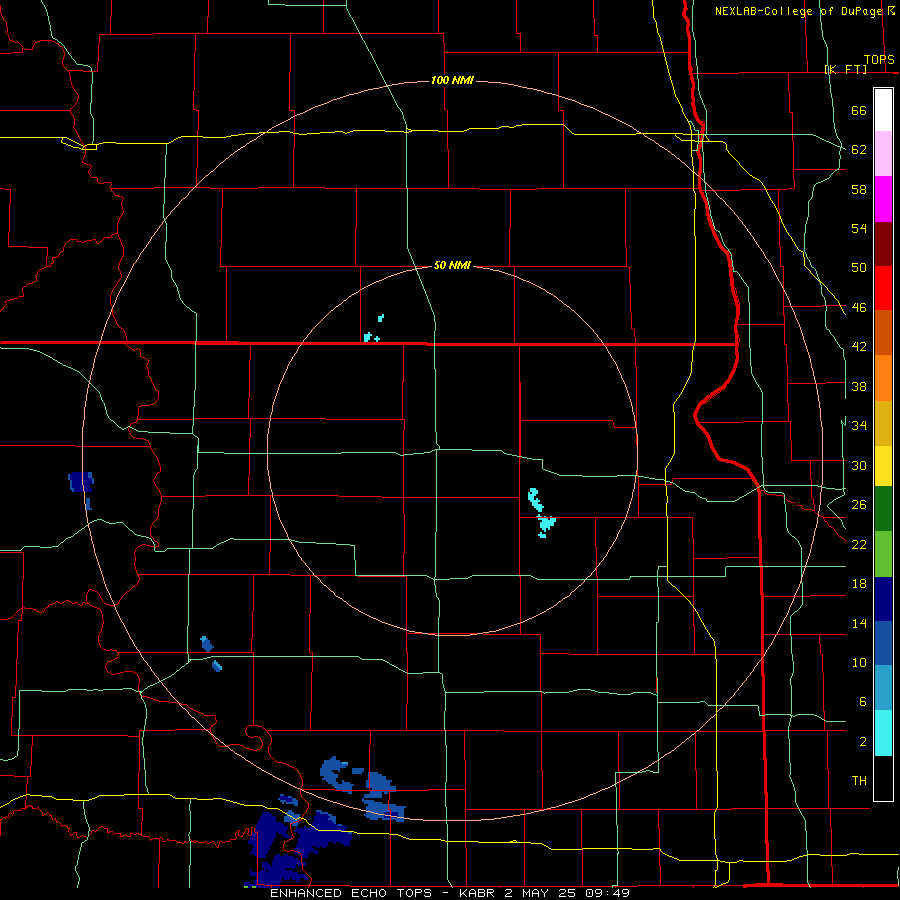Select the yellow legend swatch near 34
This screenshot has height=900, width=900.
click(883, 466)
